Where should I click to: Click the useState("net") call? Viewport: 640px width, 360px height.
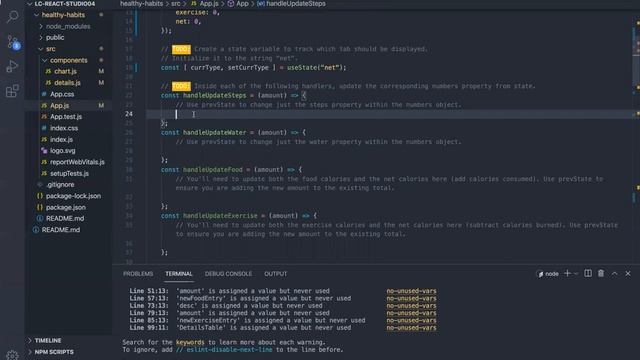point(316,68)
